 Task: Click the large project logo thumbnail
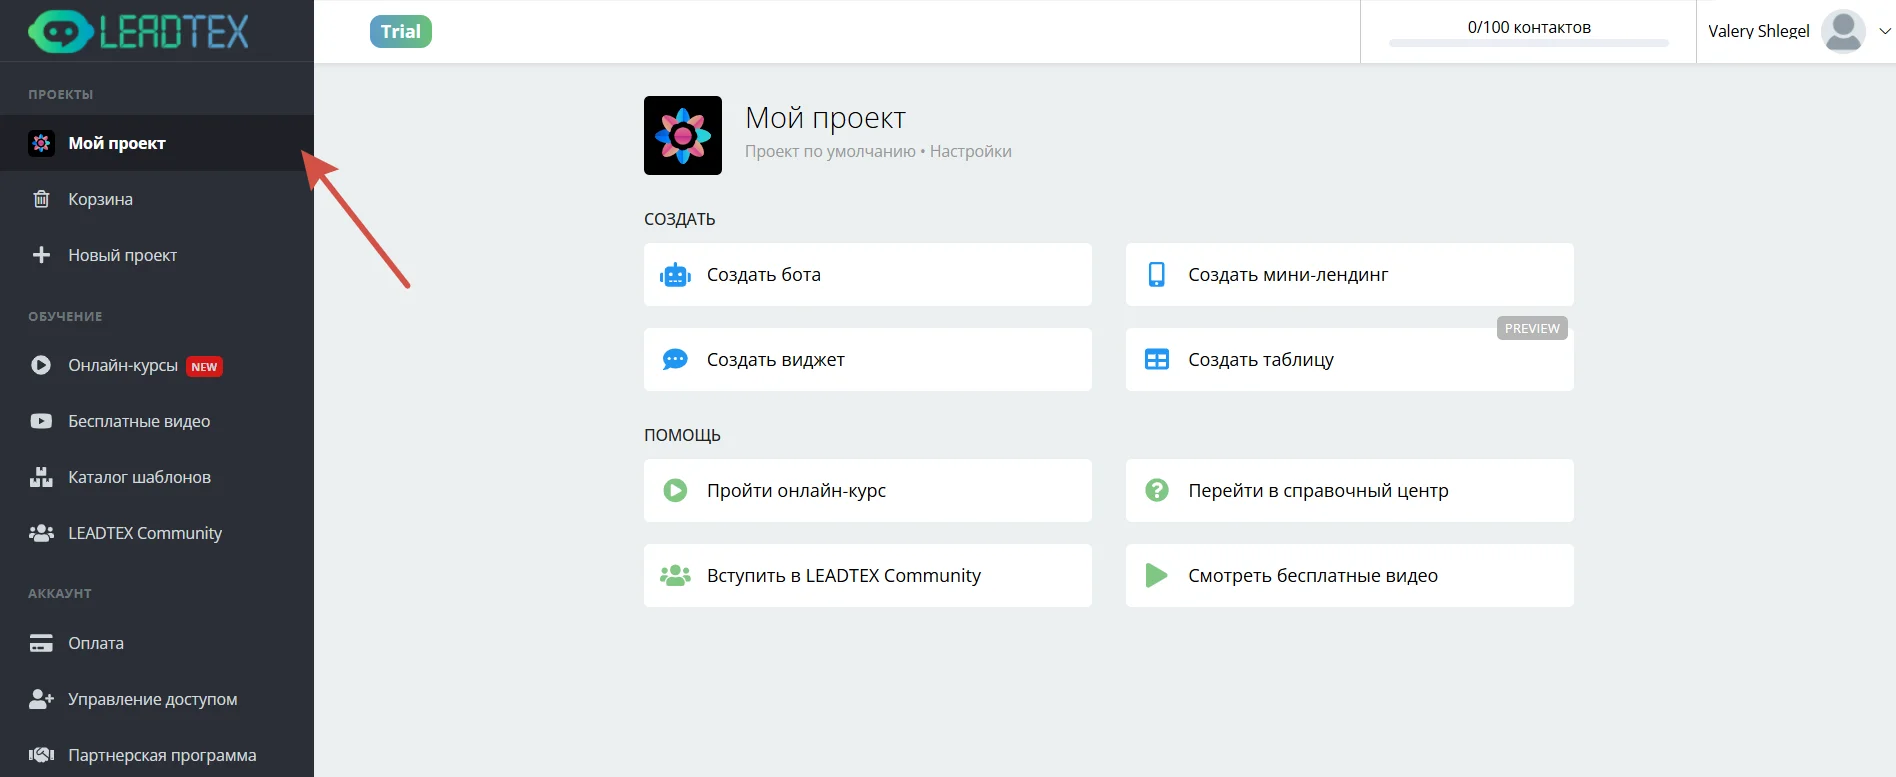pos(683,135)
